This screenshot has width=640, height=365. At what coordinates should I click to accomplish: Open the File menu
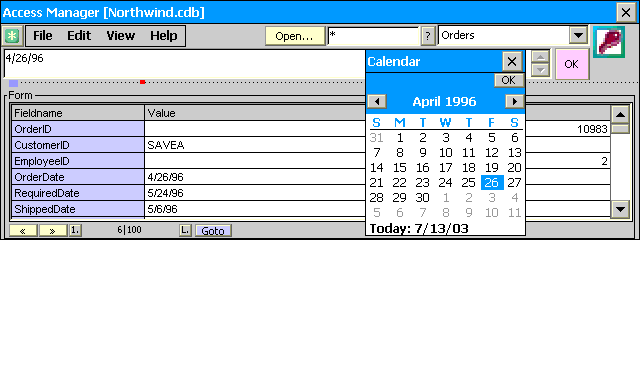point(42,36)
